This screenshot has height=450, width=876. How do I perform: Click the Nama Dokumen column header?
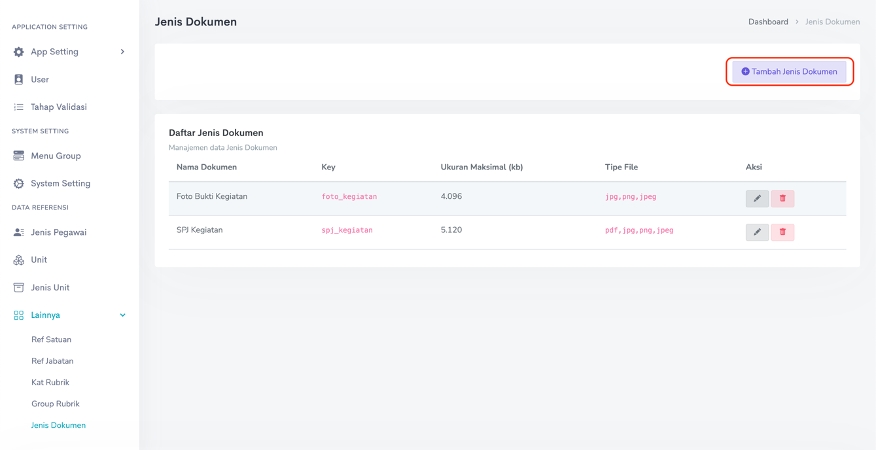pos(206,167)
